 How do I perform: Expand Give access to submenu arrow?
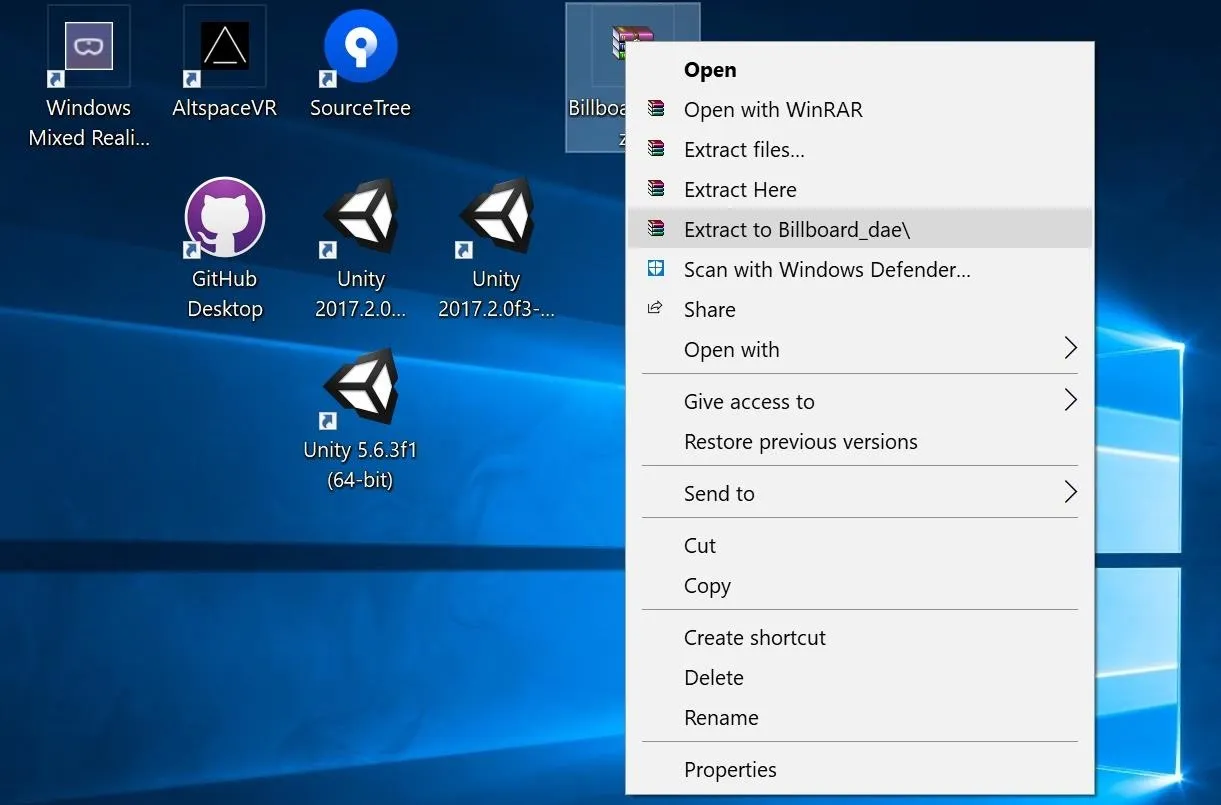click(x=1071, y=401)
